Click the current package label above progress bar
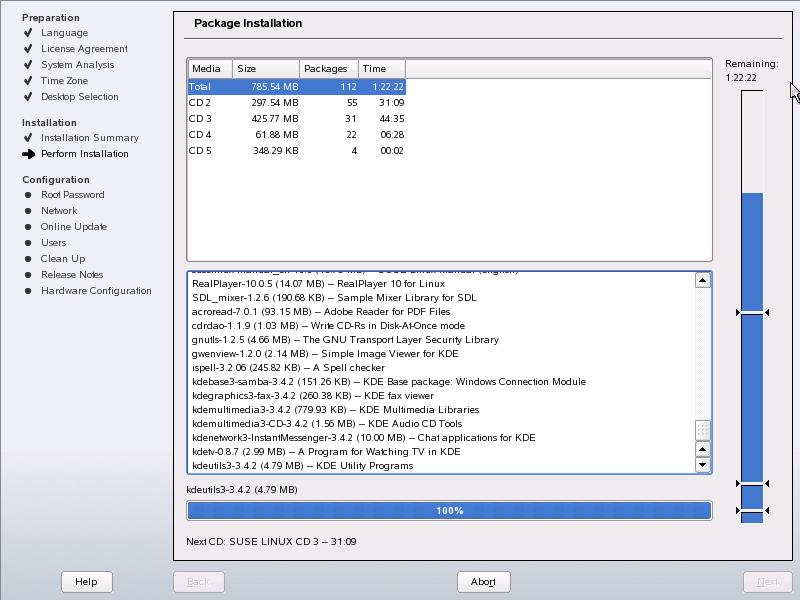Image resolution: width=800 pixels, height=600 pixels. 242,490
